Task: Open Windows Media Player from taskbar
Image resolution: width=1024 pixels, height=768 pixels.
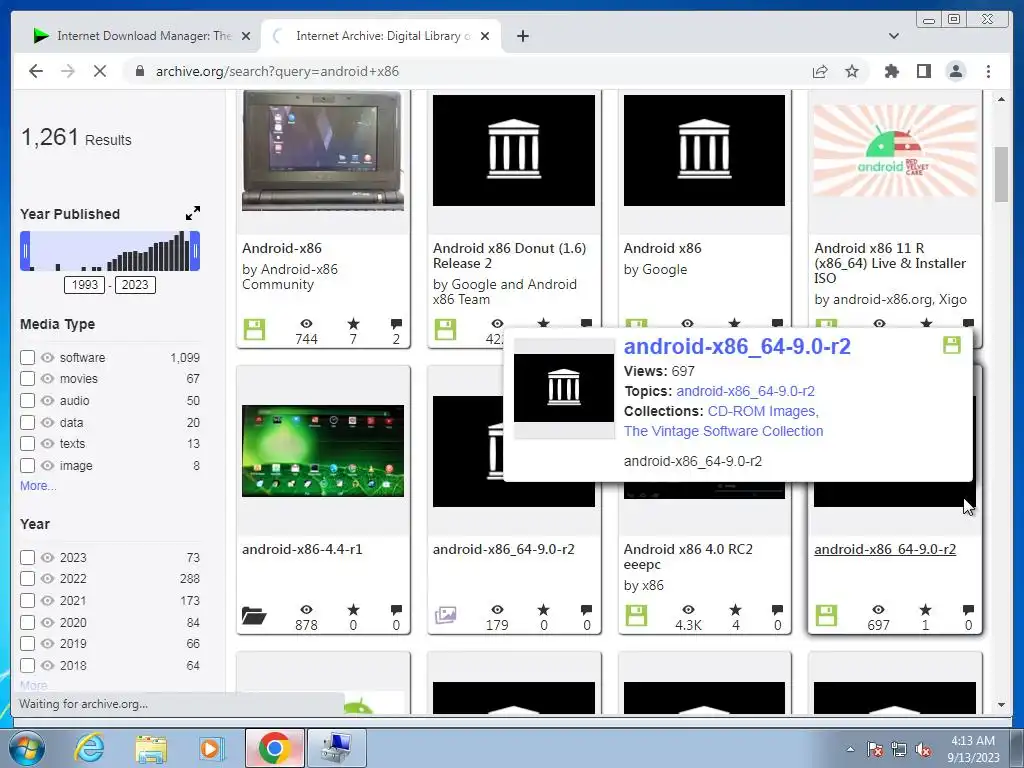Action: [x=211, y=748]
